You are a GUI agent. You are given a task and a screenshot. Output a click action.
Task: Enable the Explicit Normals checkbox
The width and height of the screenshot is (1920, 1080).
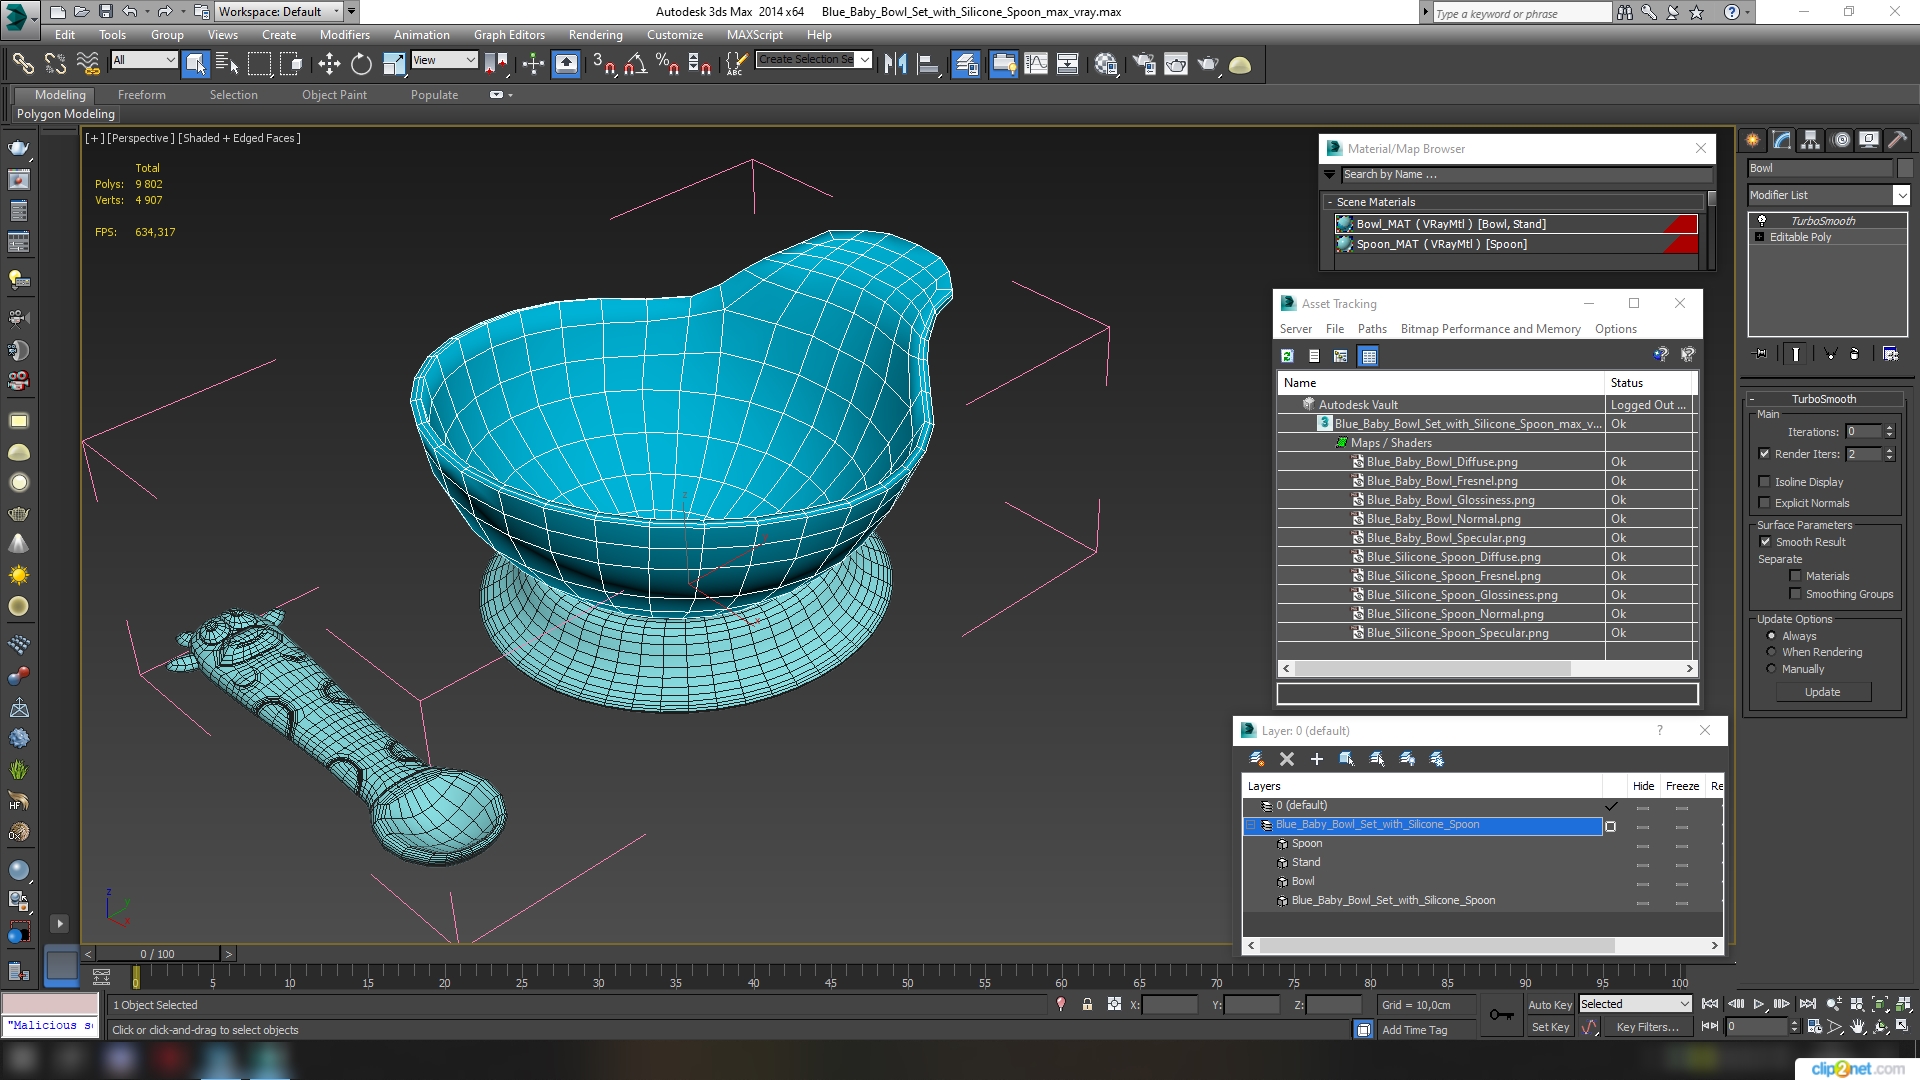1764,503
